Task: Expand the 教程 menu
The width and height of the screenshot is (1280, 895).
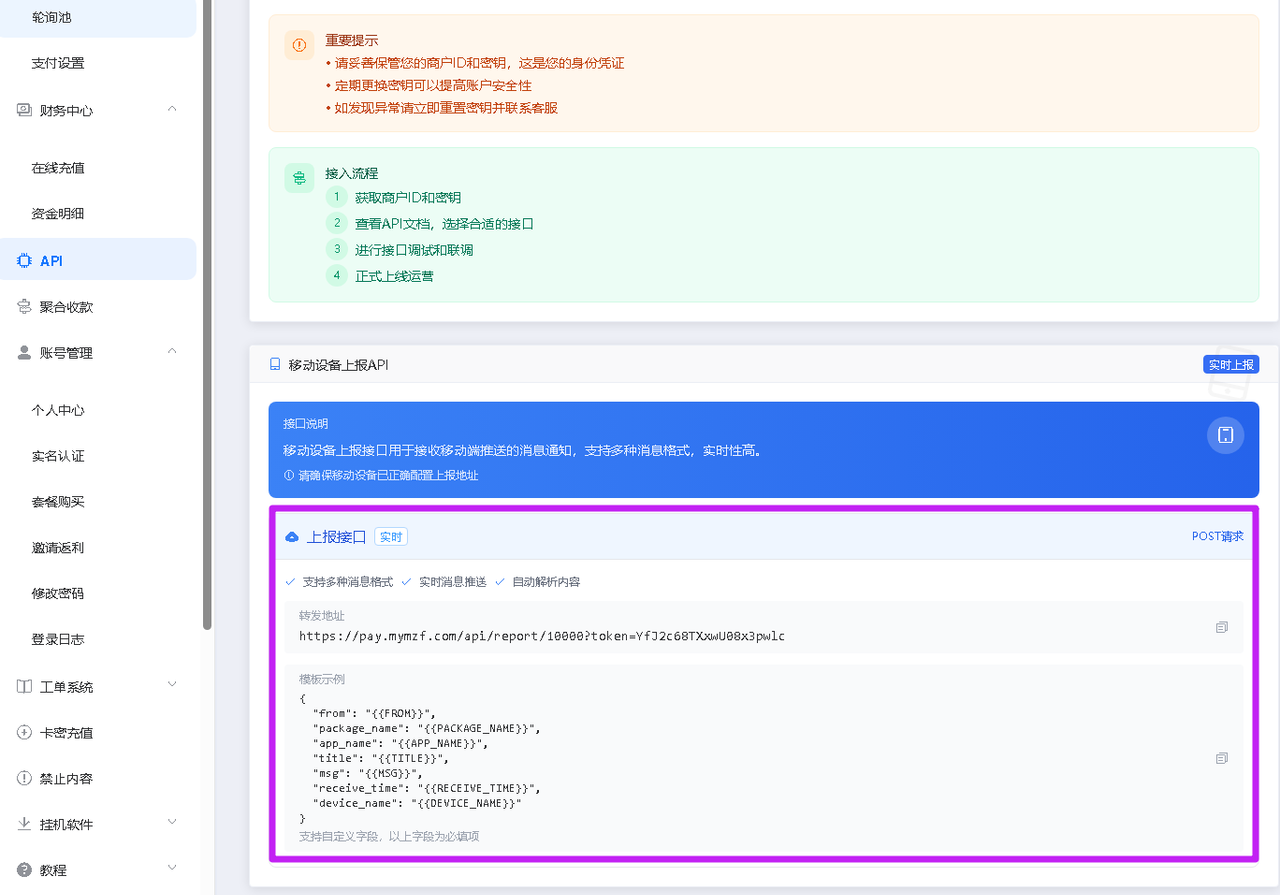Action: click(171, 868)
